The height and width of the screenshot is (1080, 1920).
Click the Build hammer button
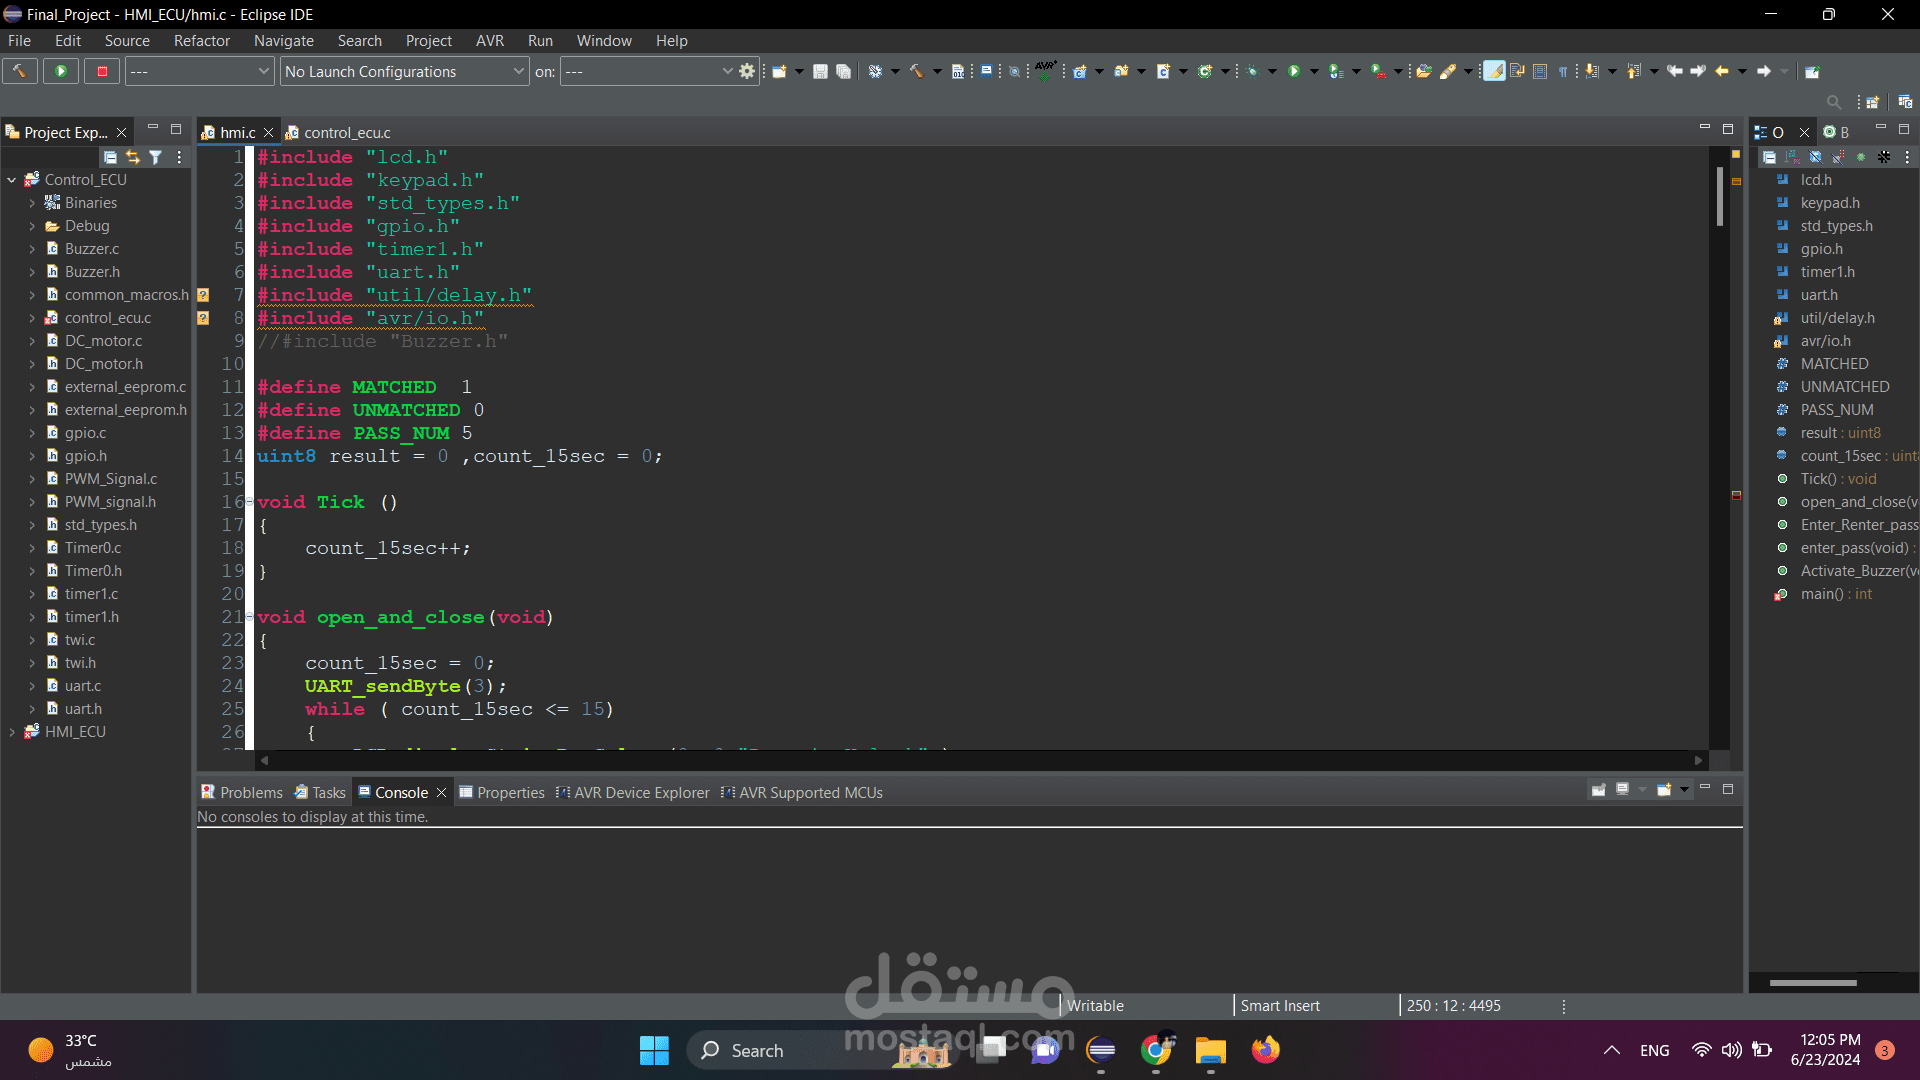tap(19, 71)
